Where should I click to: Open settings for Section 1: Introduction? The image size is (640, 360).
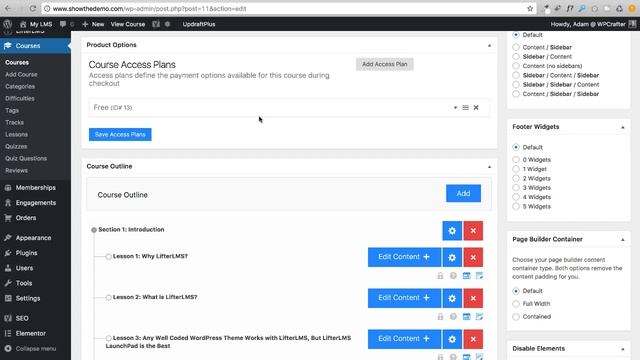click(452, 231)
